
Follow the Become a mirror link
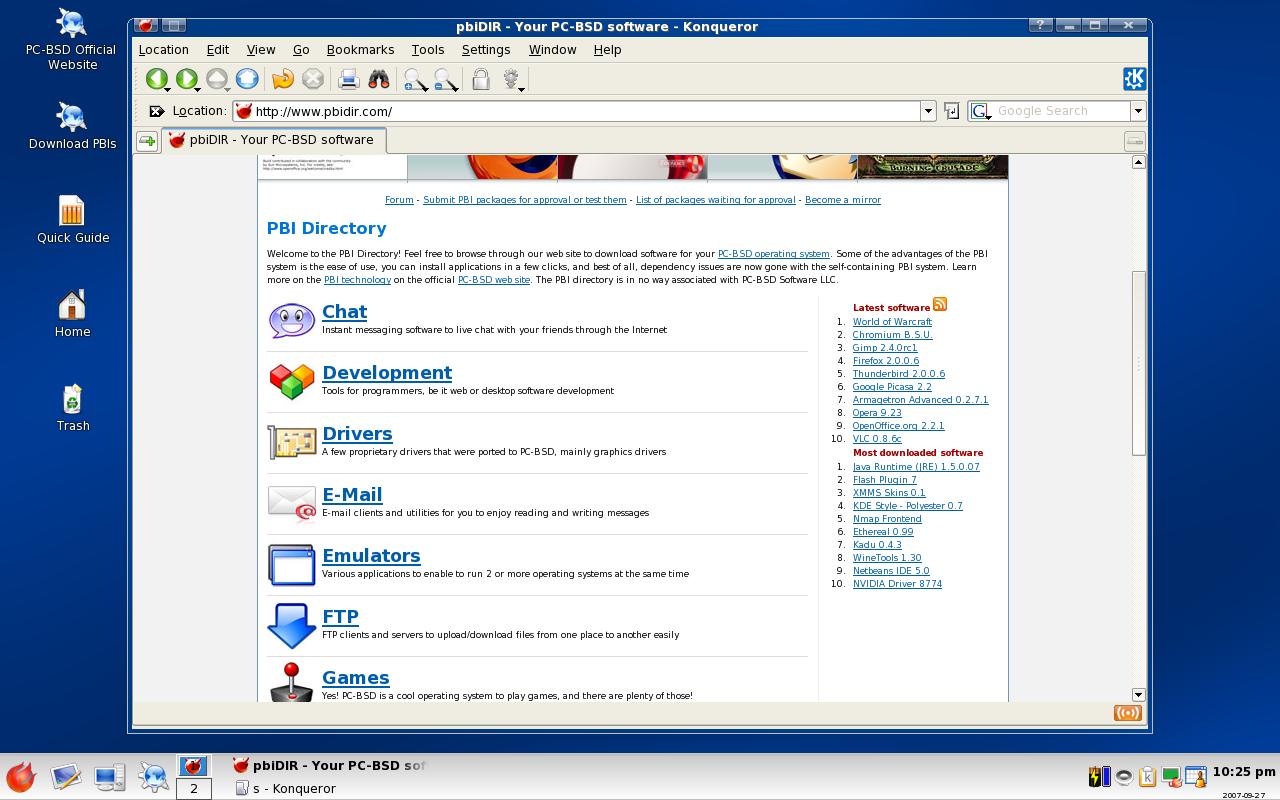tap(843, 200)
